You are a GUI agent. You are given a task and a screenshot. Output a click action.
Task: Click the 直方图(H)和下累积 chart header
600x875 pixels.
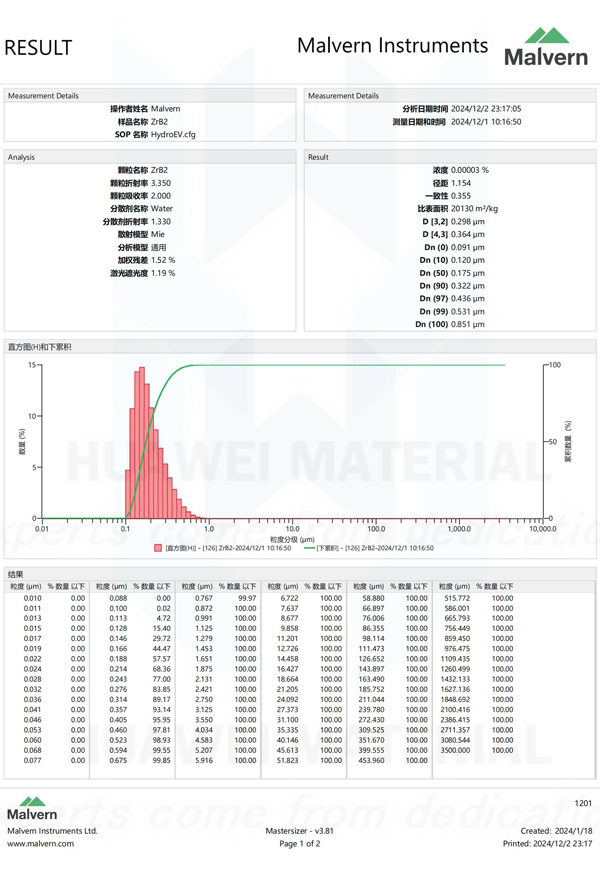(x=39, y=347)
